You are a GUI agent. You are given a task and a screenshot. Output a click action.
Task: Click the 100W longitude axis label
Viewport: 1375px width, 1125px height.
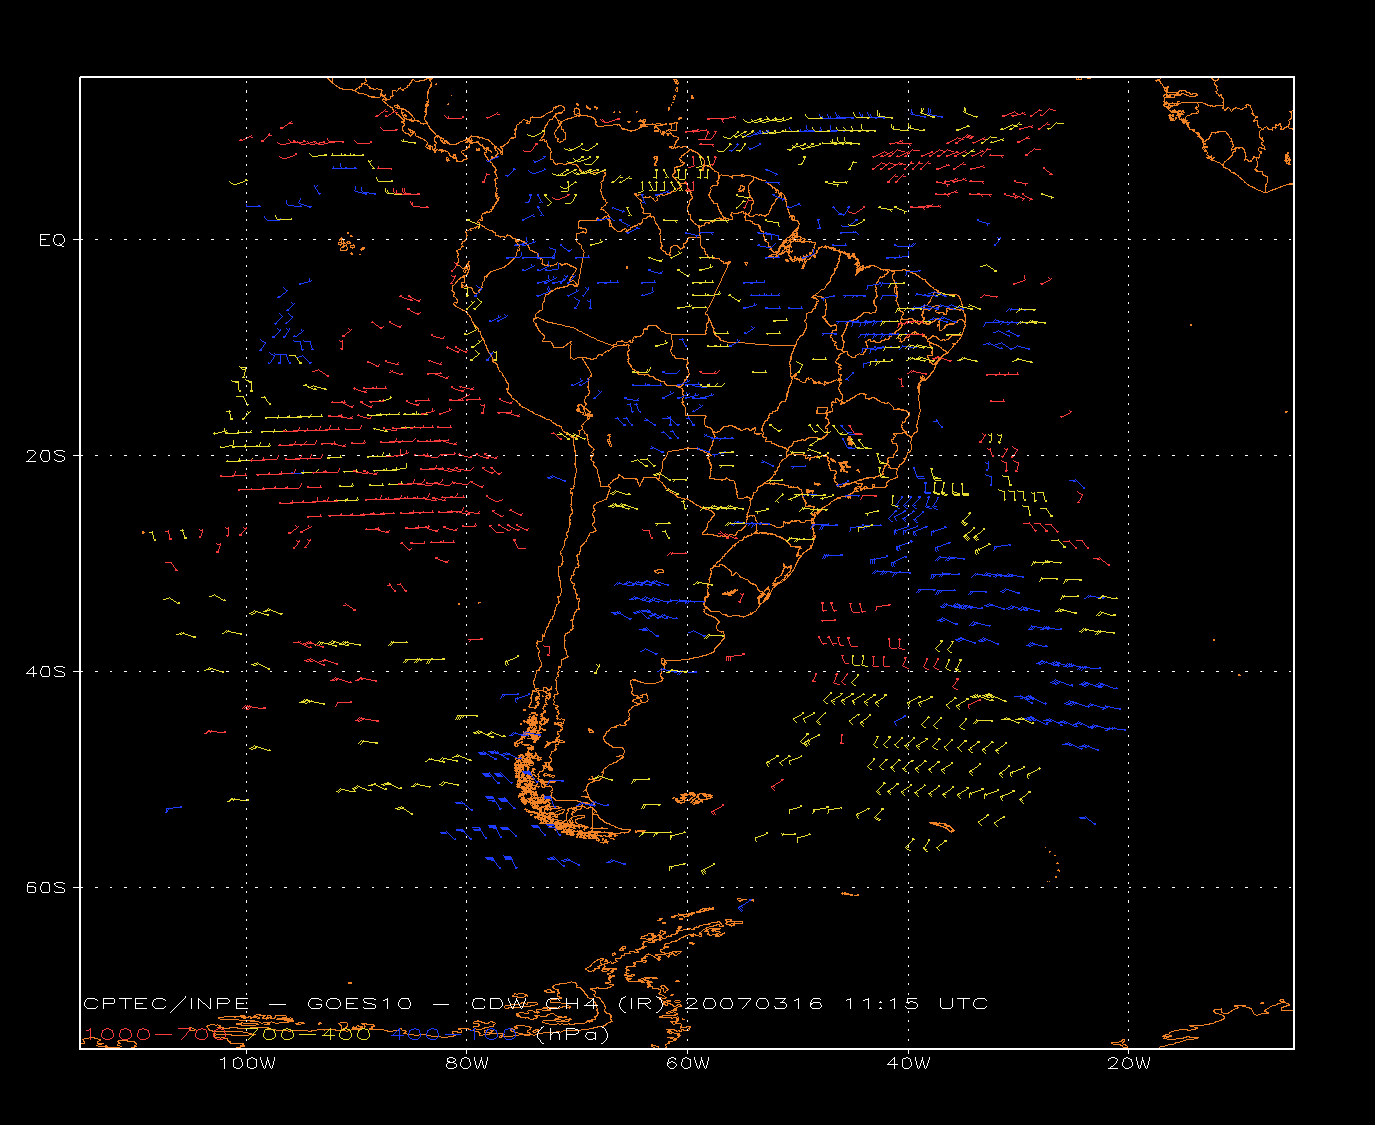coord(247,1063)
